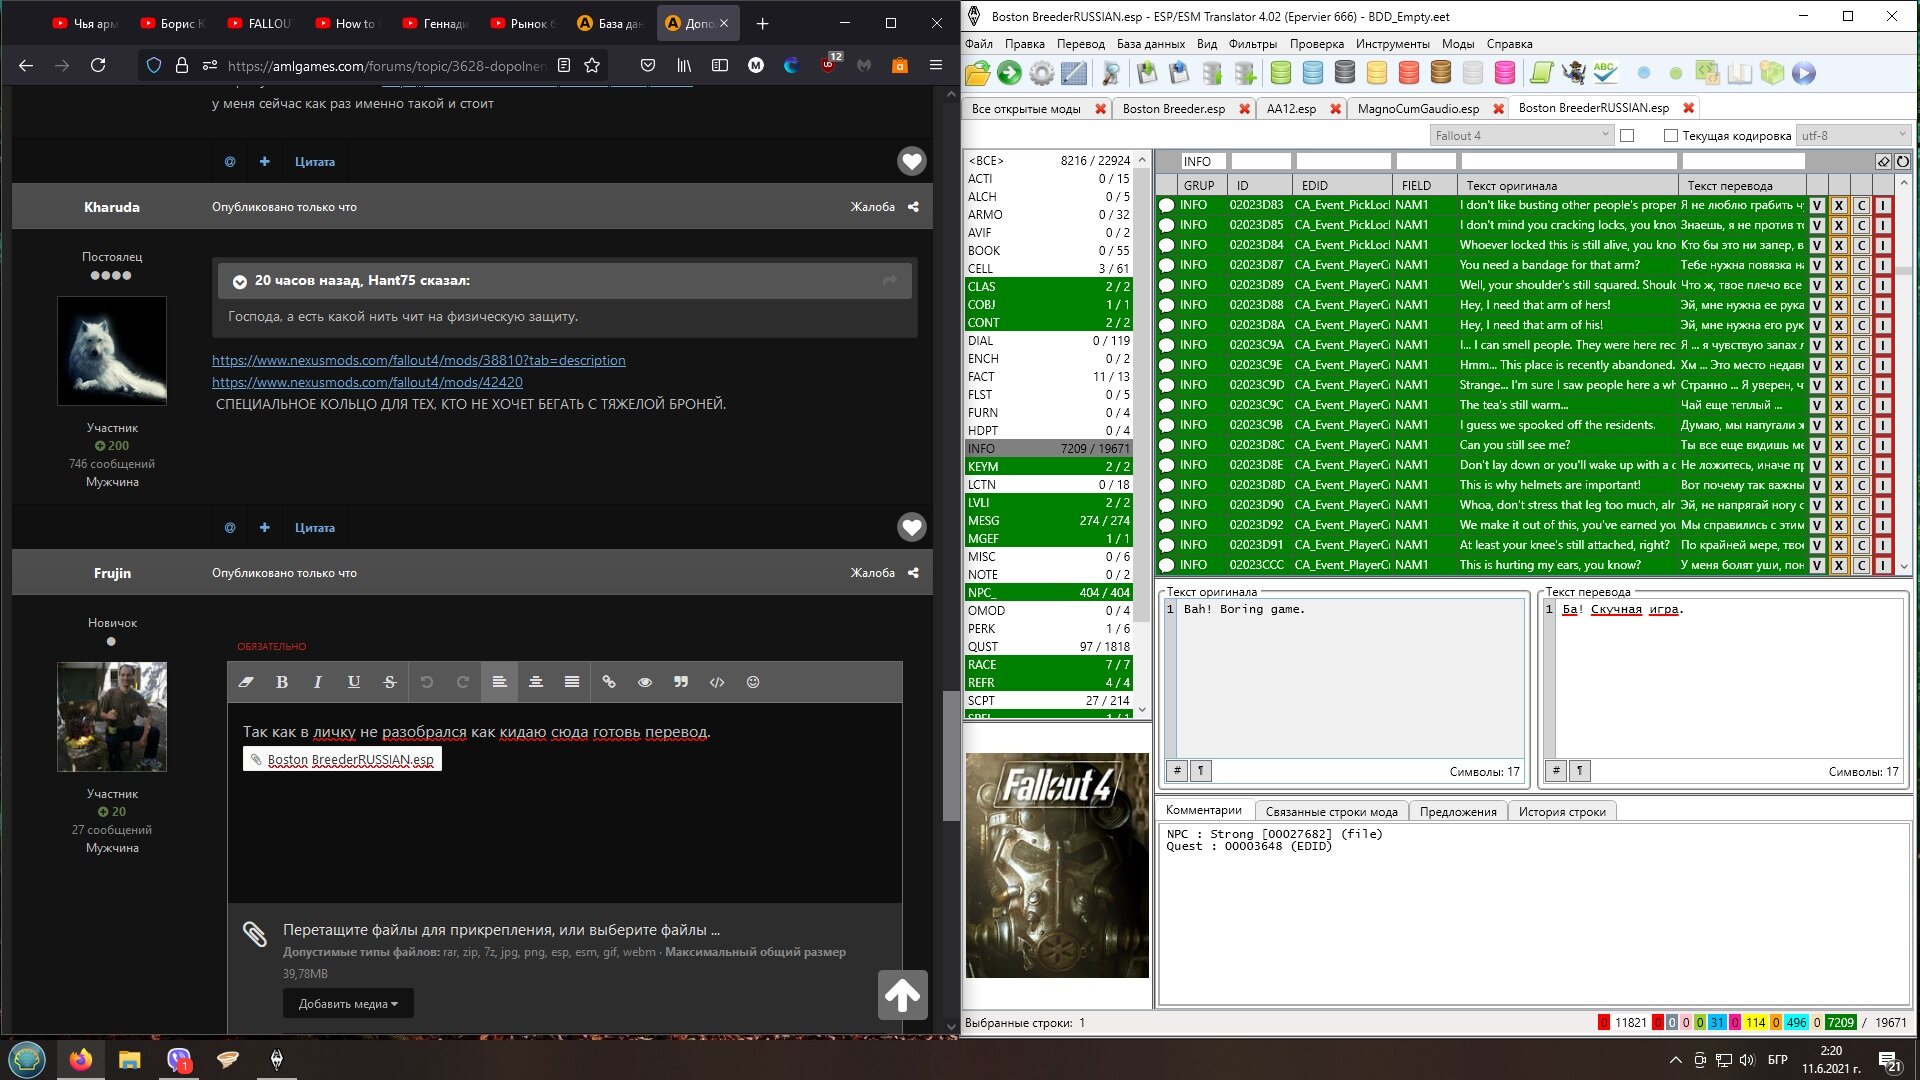Open the Fallout 4 game dropdown

(1521, 136)
